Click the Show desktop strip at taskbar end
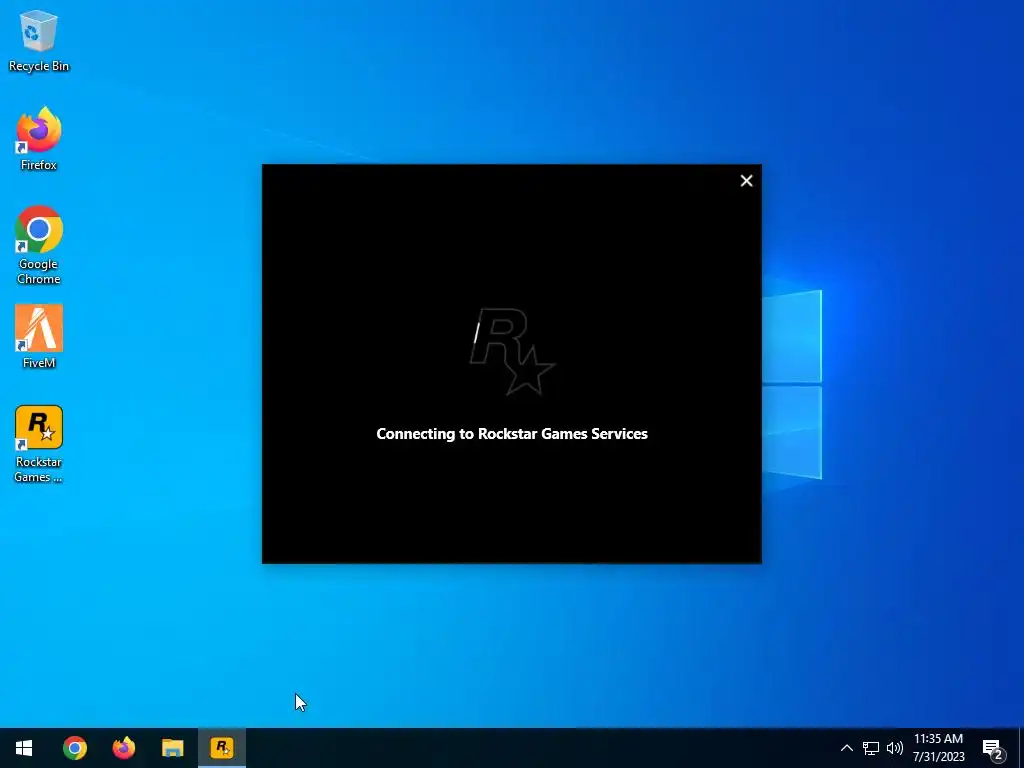The width and height of the screenshot is (1024, 768). tap(1021, 748)
